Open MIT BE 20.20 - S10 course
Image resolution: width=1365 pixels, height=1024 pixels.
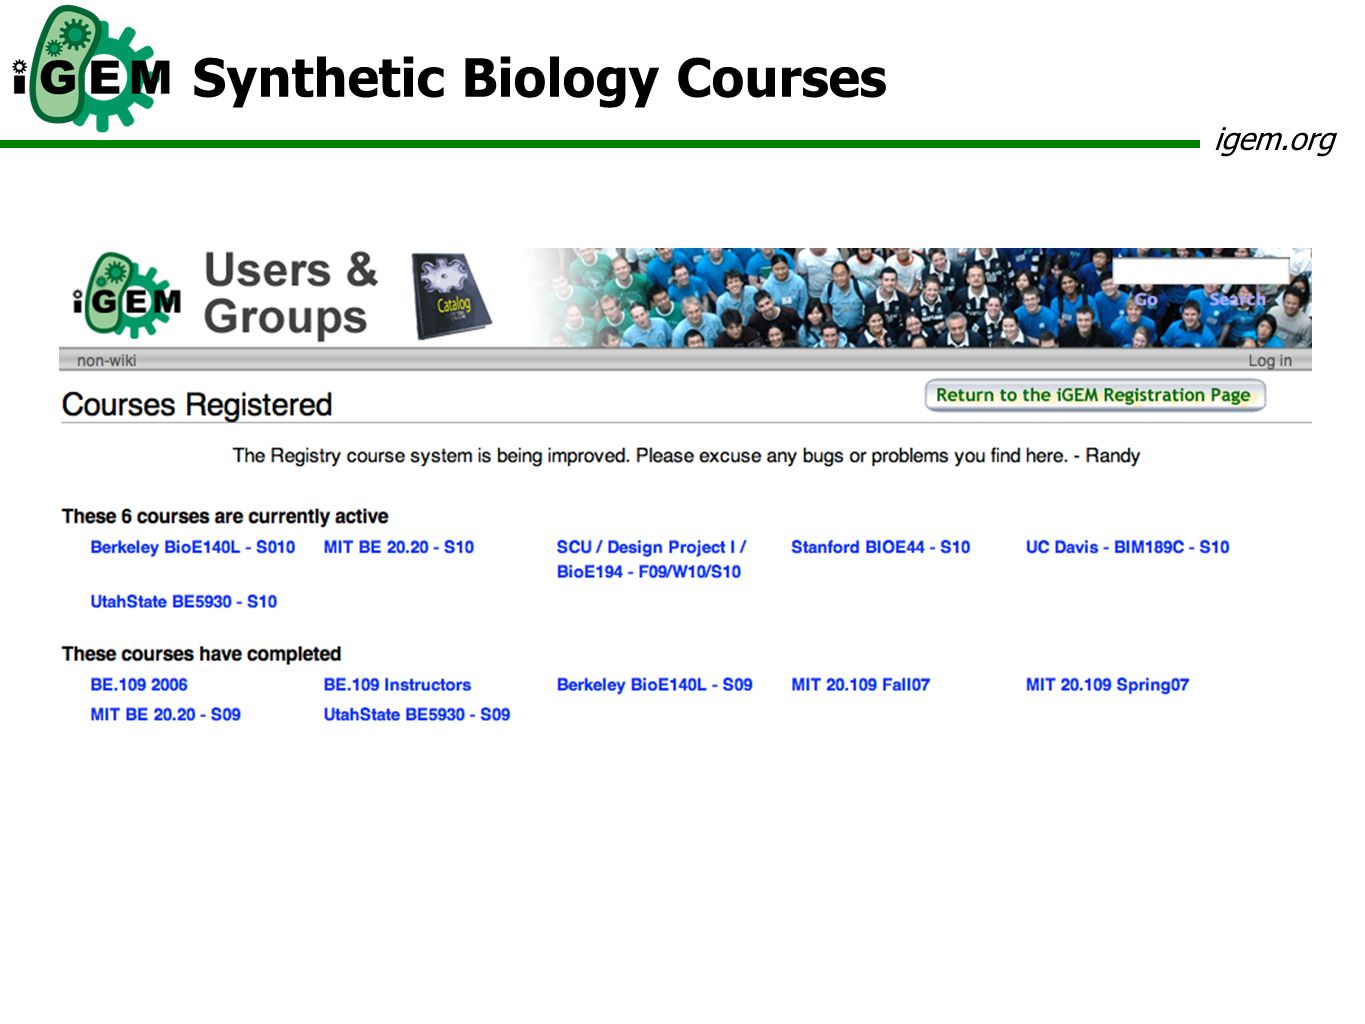pos(398,547)
